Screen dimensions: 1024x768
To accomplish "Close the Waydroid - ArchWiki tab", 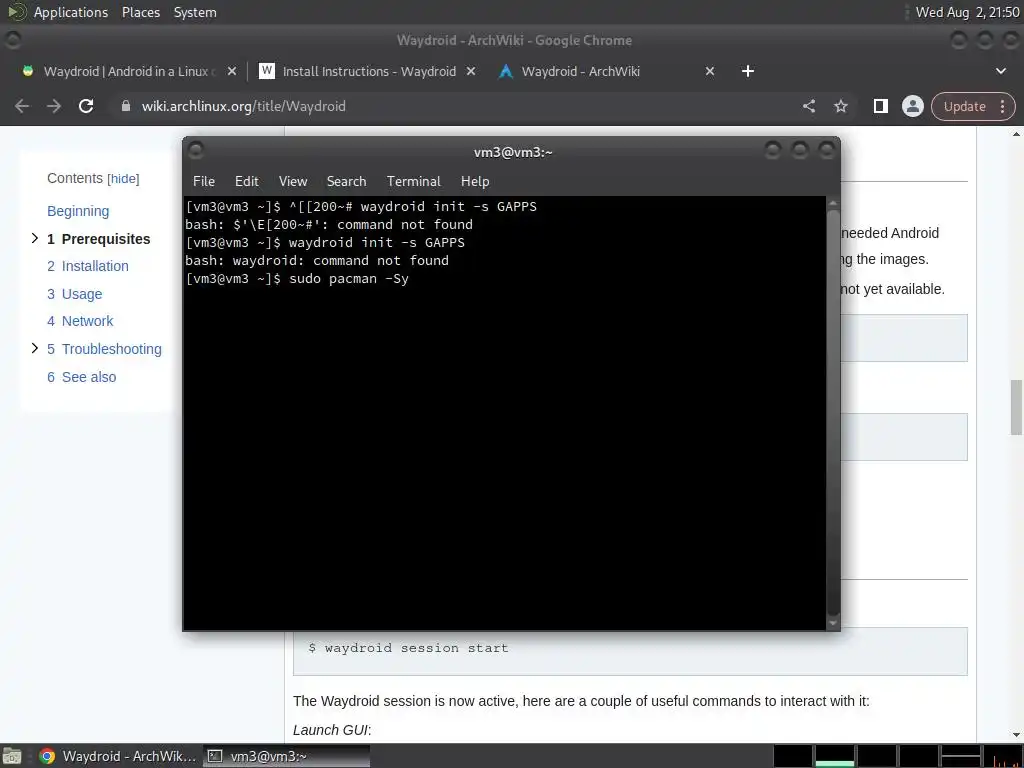I will tap(710, 71).
